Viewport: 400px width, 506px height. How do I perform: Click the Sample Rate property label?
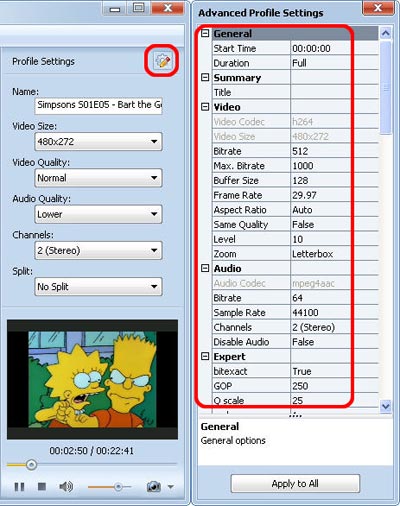[x=240, y=312]
